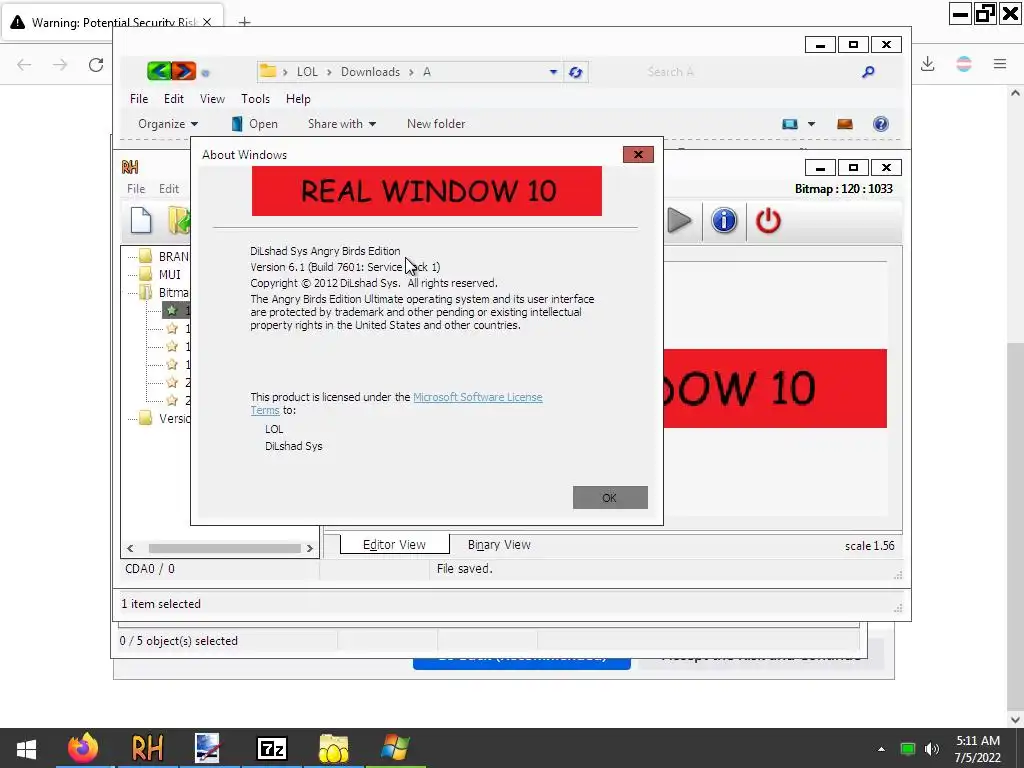Click the tree horizontal scrollbar right arrow
The width and height of the screenshot is (1024, 768).
(x=310, y=548)
